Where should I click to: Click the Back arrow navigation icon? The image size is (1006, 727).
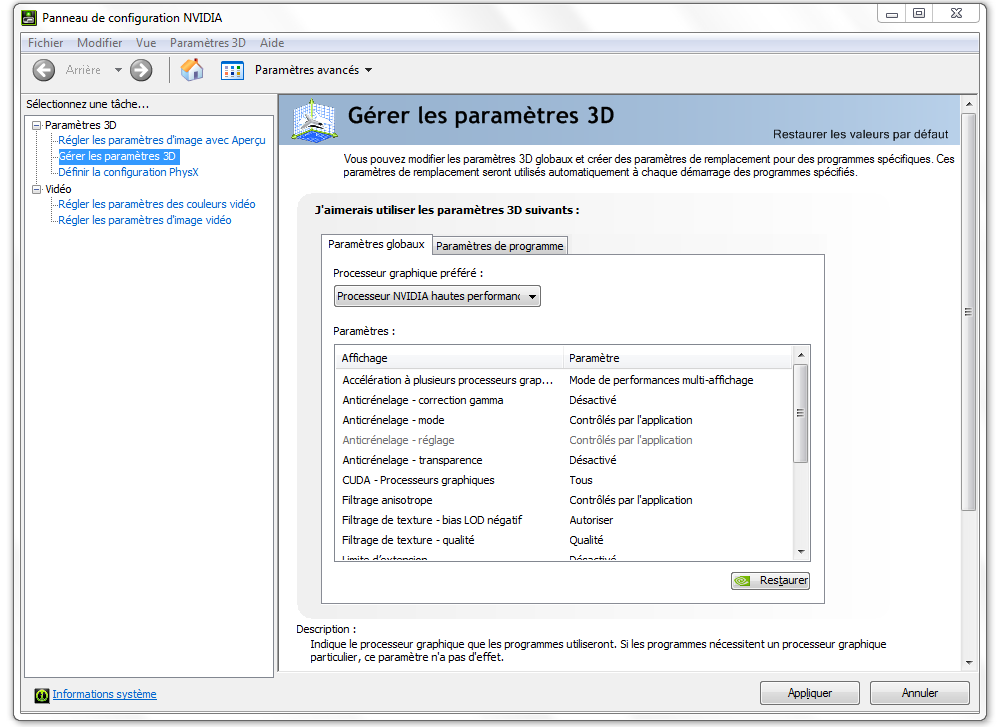click(43, 70)
